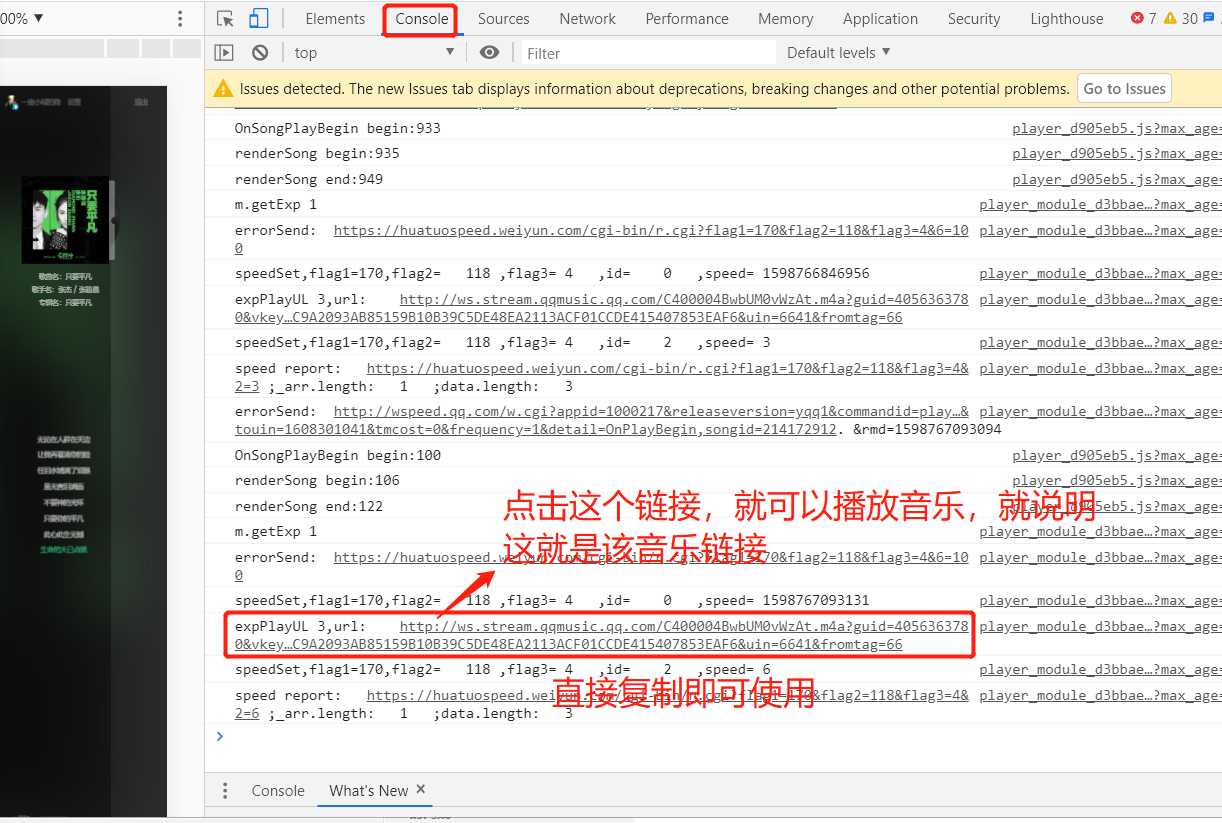Viewport: 1222px width, 823px height.
Task: Open the page zoom percentage dropdown
Action: tap(22, 19)
